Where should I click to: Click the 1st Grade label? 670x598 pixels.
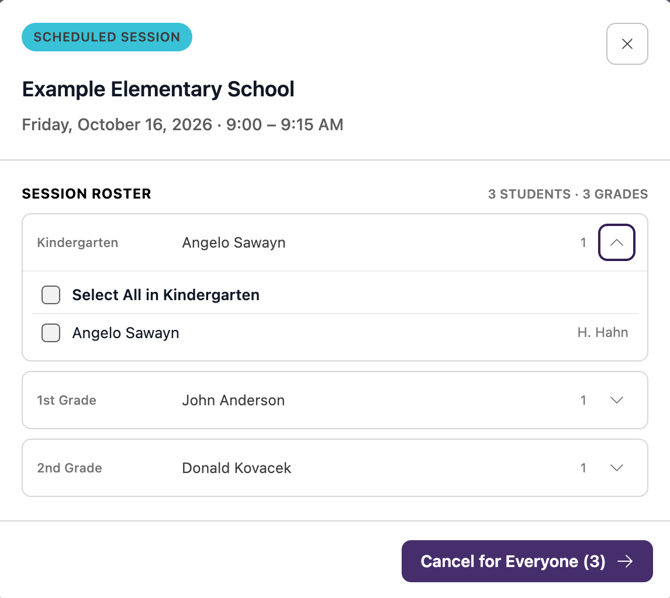tap(66, 400)
